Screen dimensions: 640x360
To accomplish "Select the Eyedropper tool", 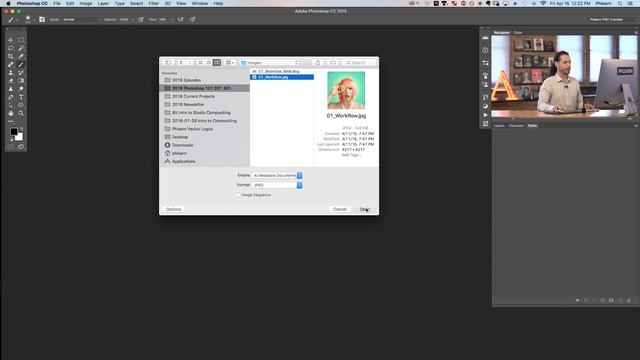I will click(x=21, y=56).
